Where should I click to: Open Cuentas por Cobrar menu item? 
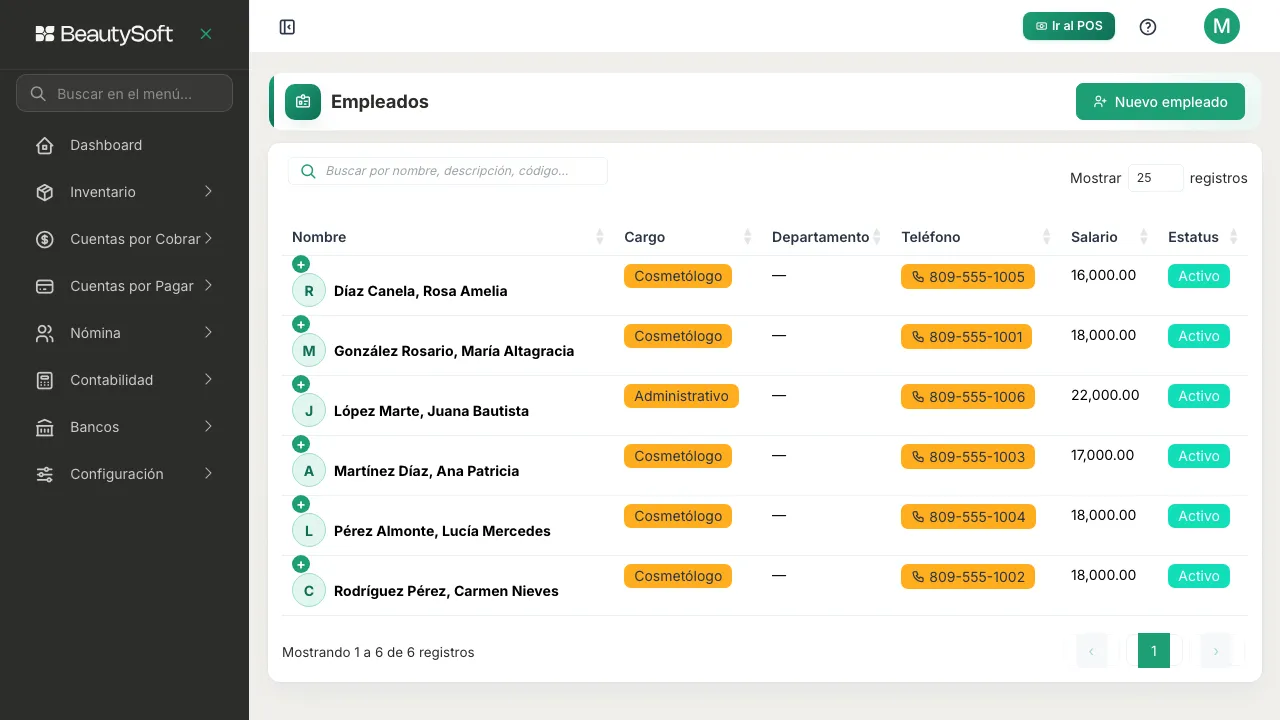(124, 239)
